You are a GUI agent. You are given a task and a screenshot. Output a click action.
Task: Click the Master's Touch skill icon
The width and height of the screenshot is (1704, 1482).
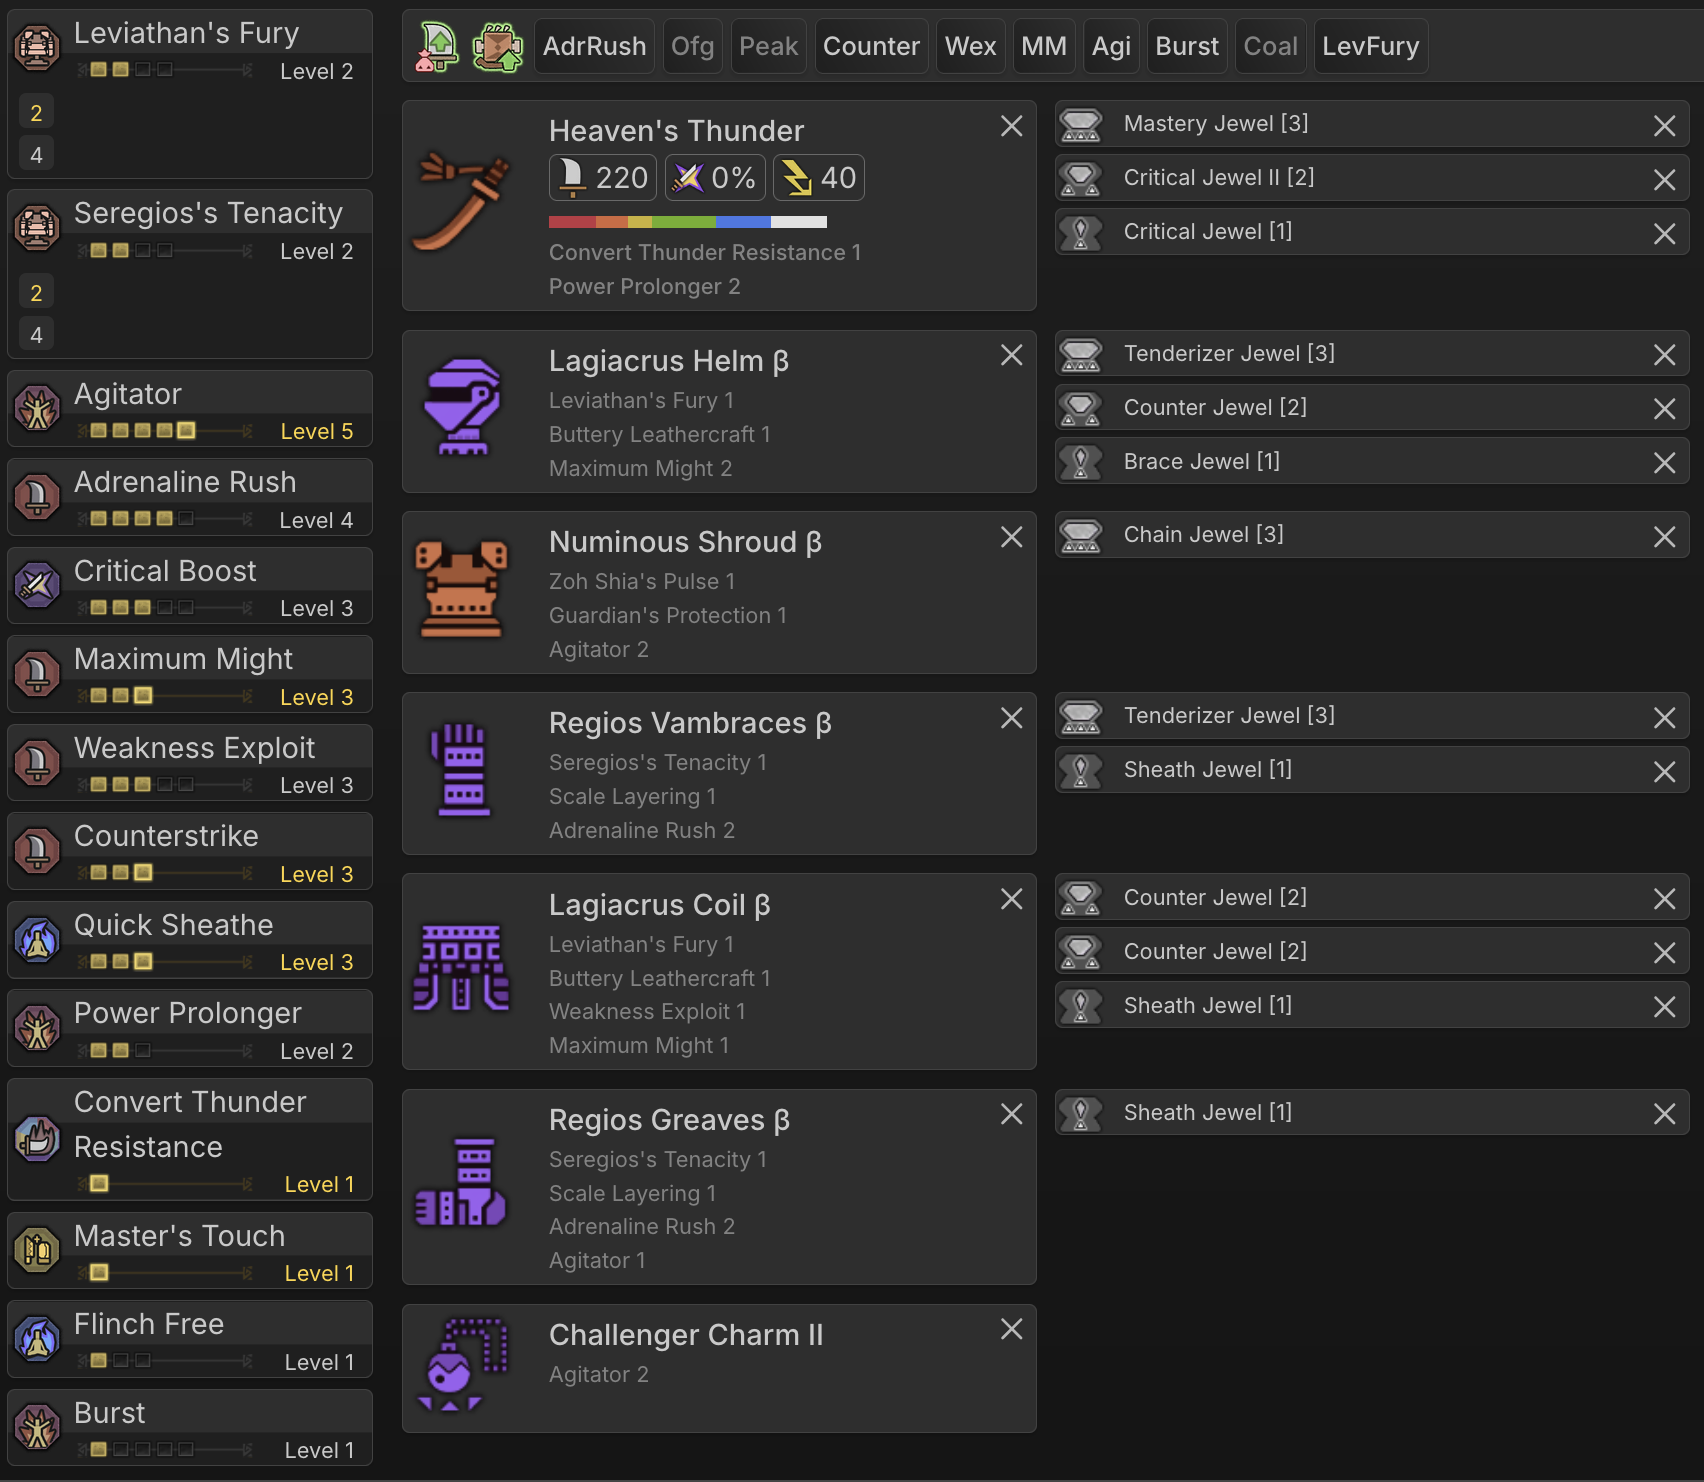[x=37, y=1250]
